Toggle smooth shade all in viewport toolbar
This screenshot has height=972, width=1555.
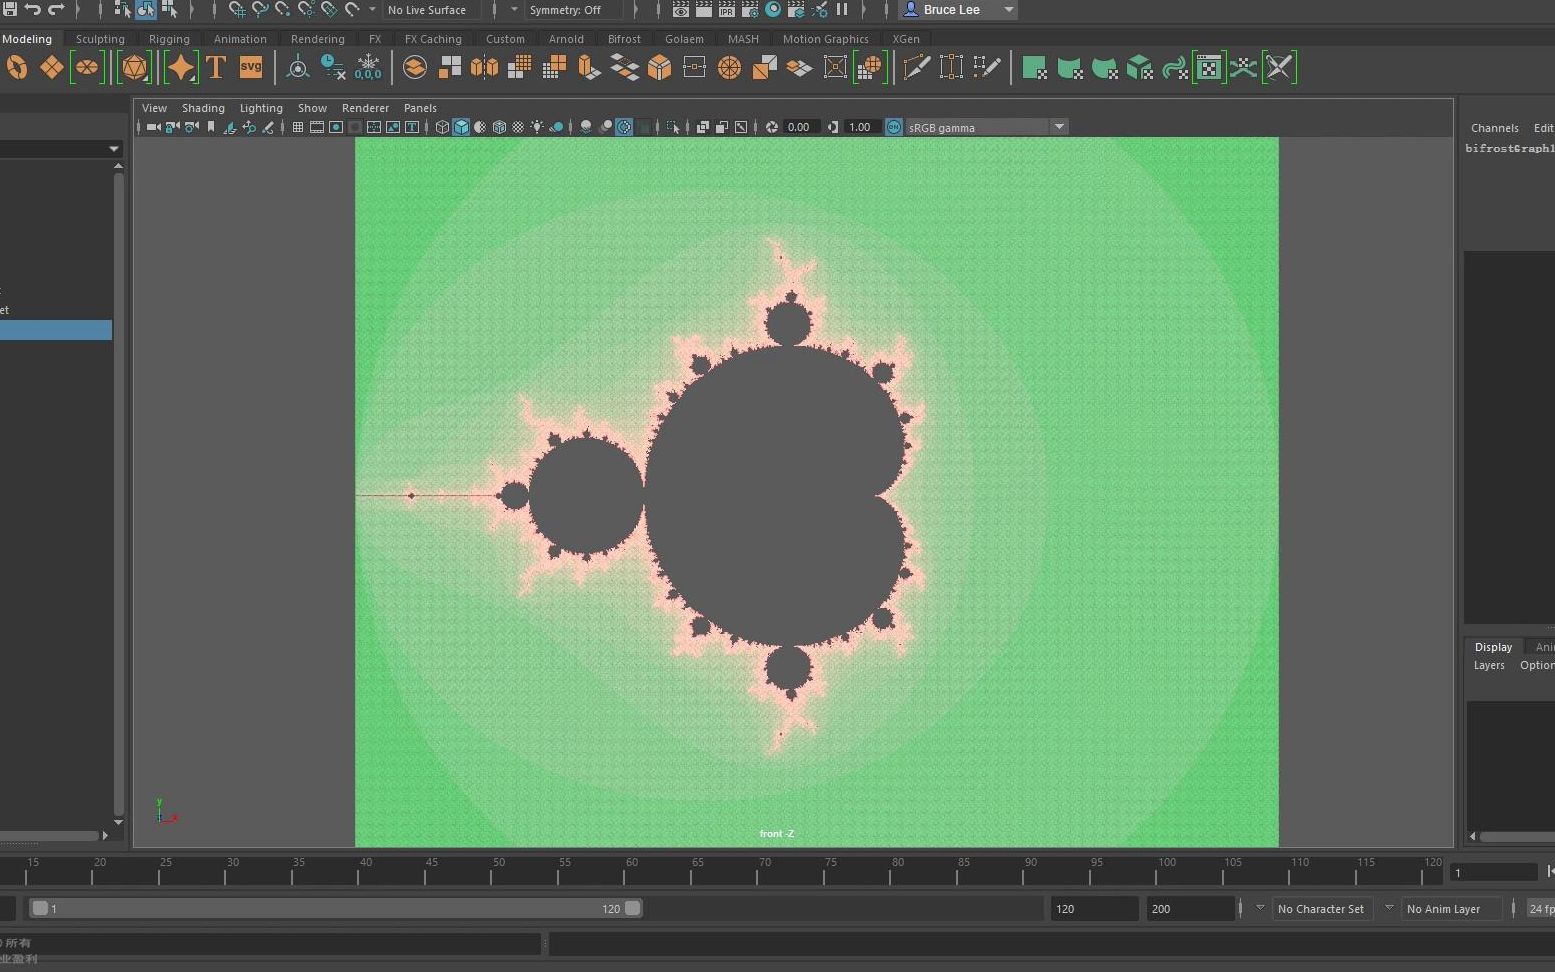461,127
